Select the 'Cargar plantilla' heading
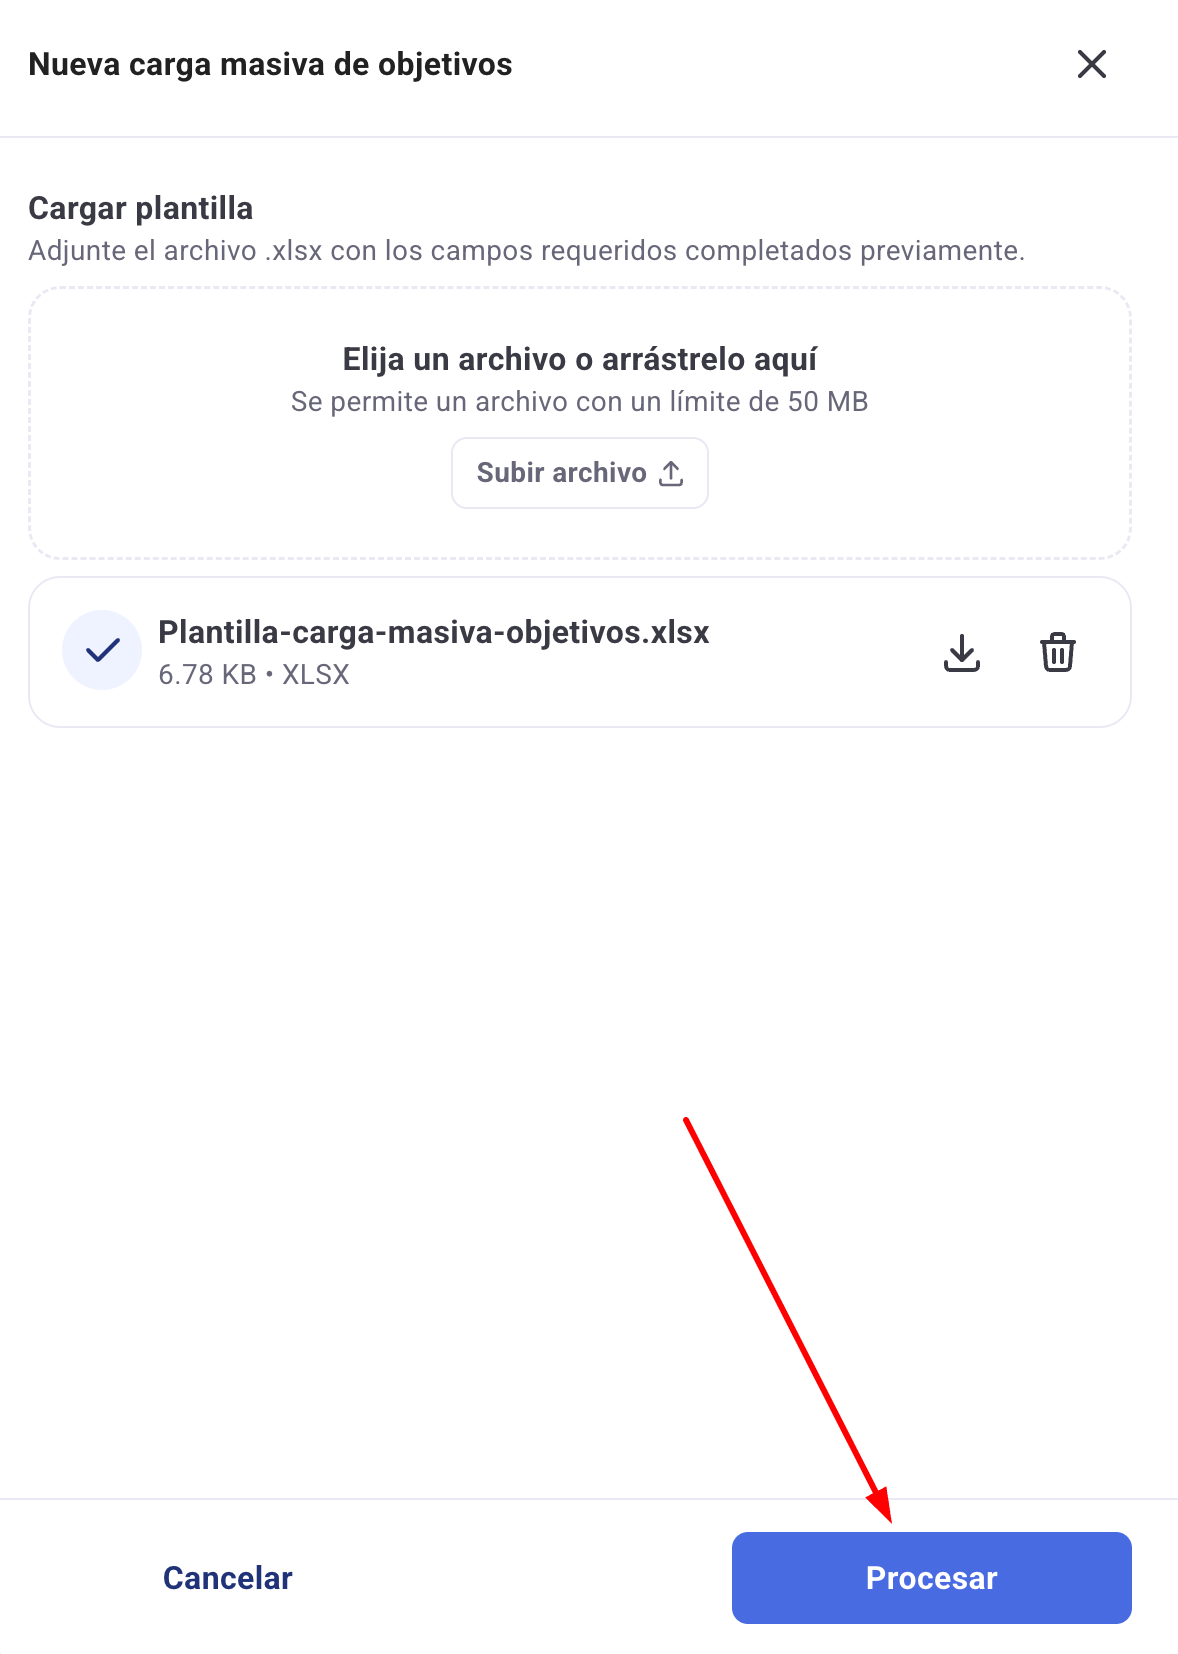The height and width of the screenshot is (1654, 1178). 141,208
